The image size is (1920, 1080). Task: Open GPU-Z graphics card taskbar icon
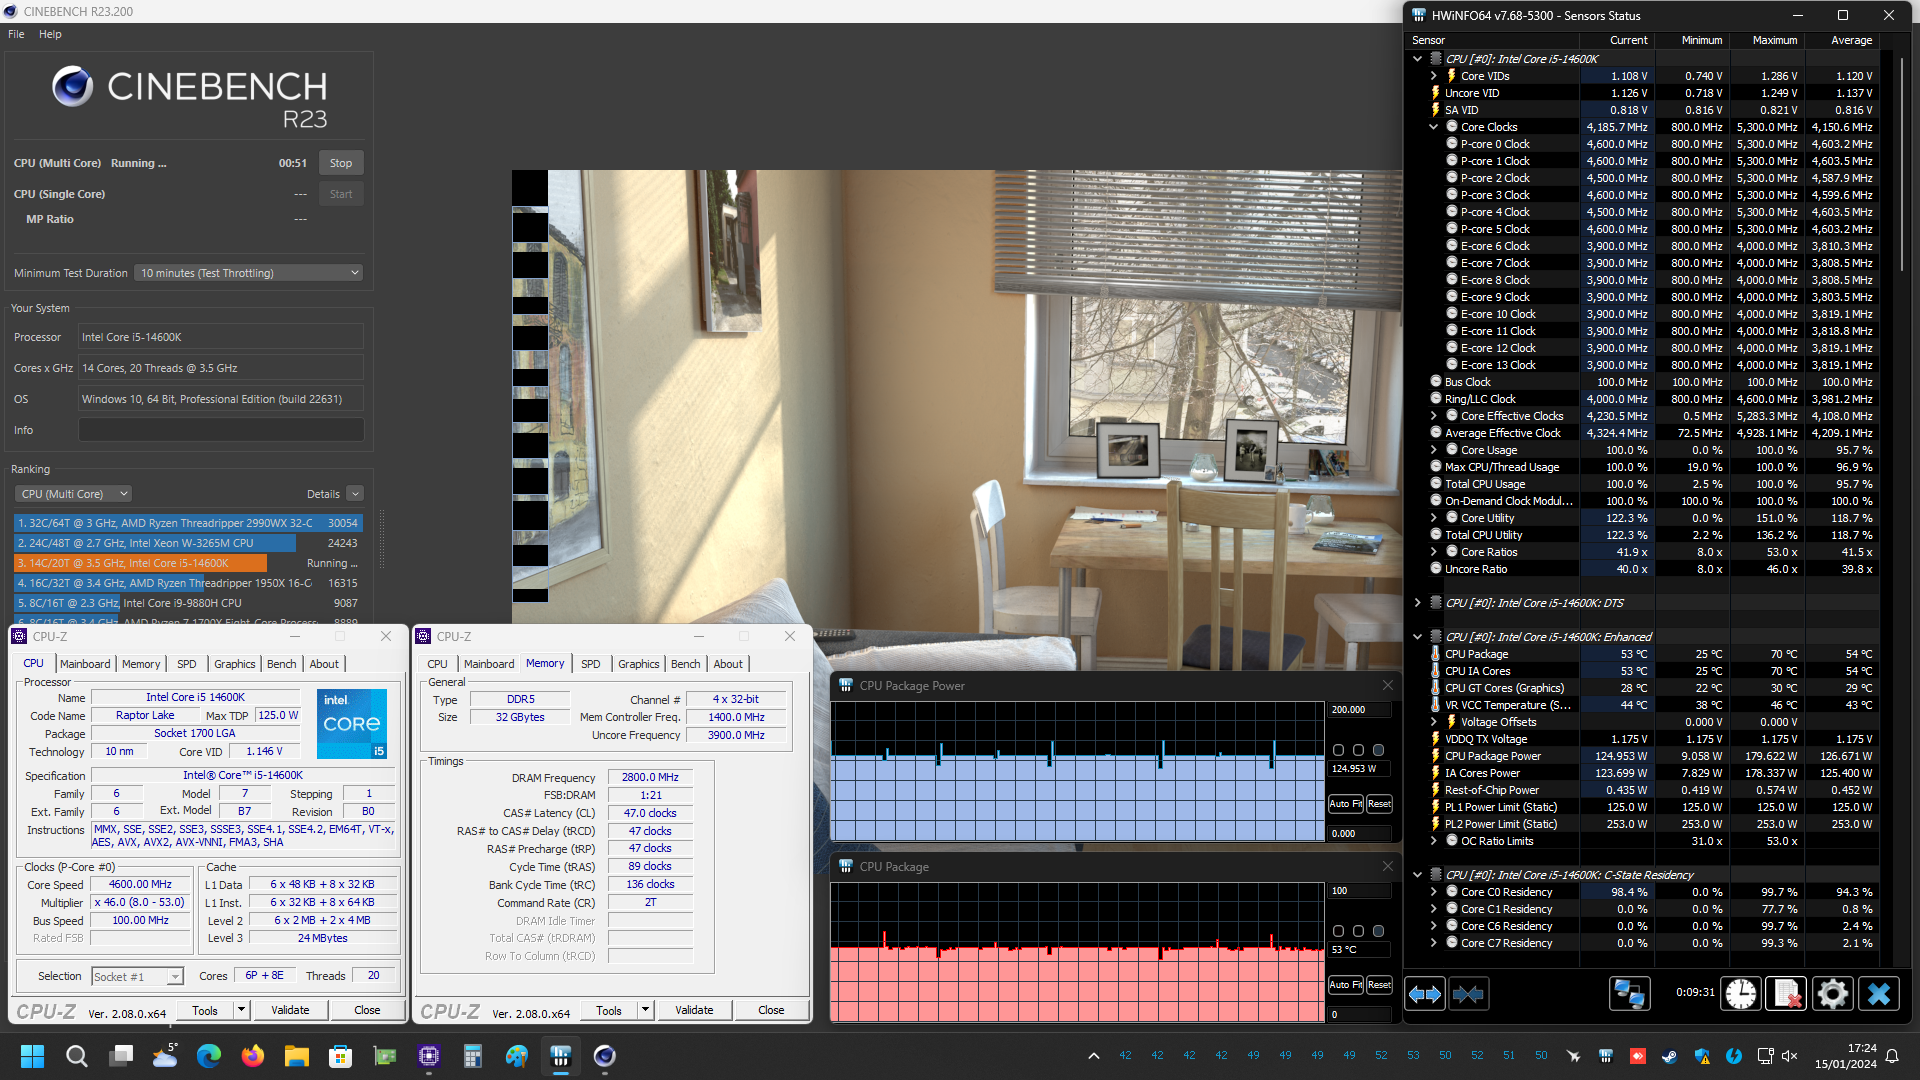point(385,1056)
